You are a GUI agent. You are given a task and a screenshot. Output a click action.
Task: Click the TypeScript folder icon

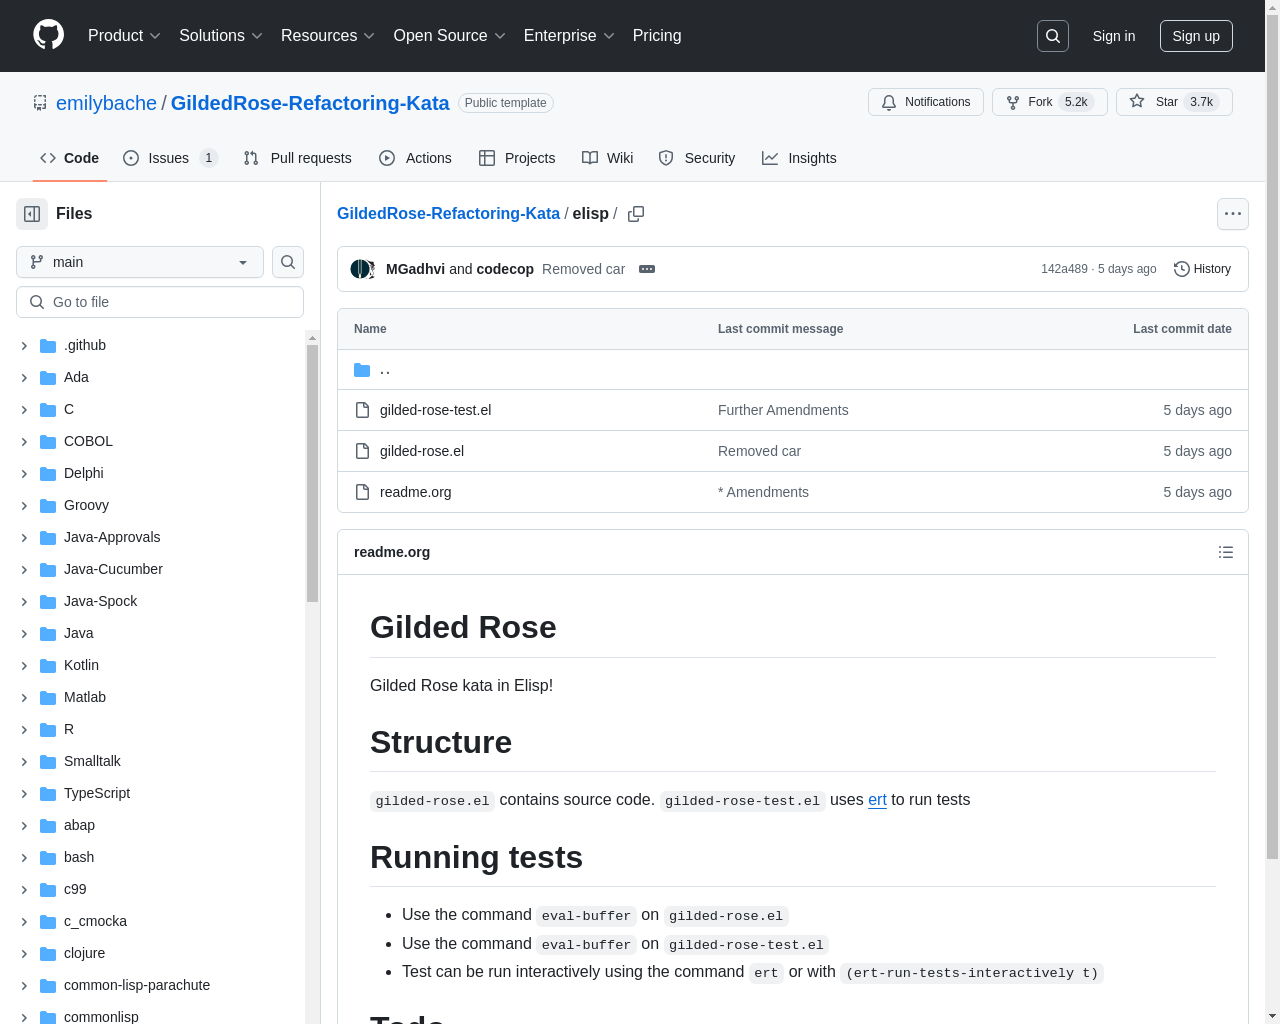point(48,794)
